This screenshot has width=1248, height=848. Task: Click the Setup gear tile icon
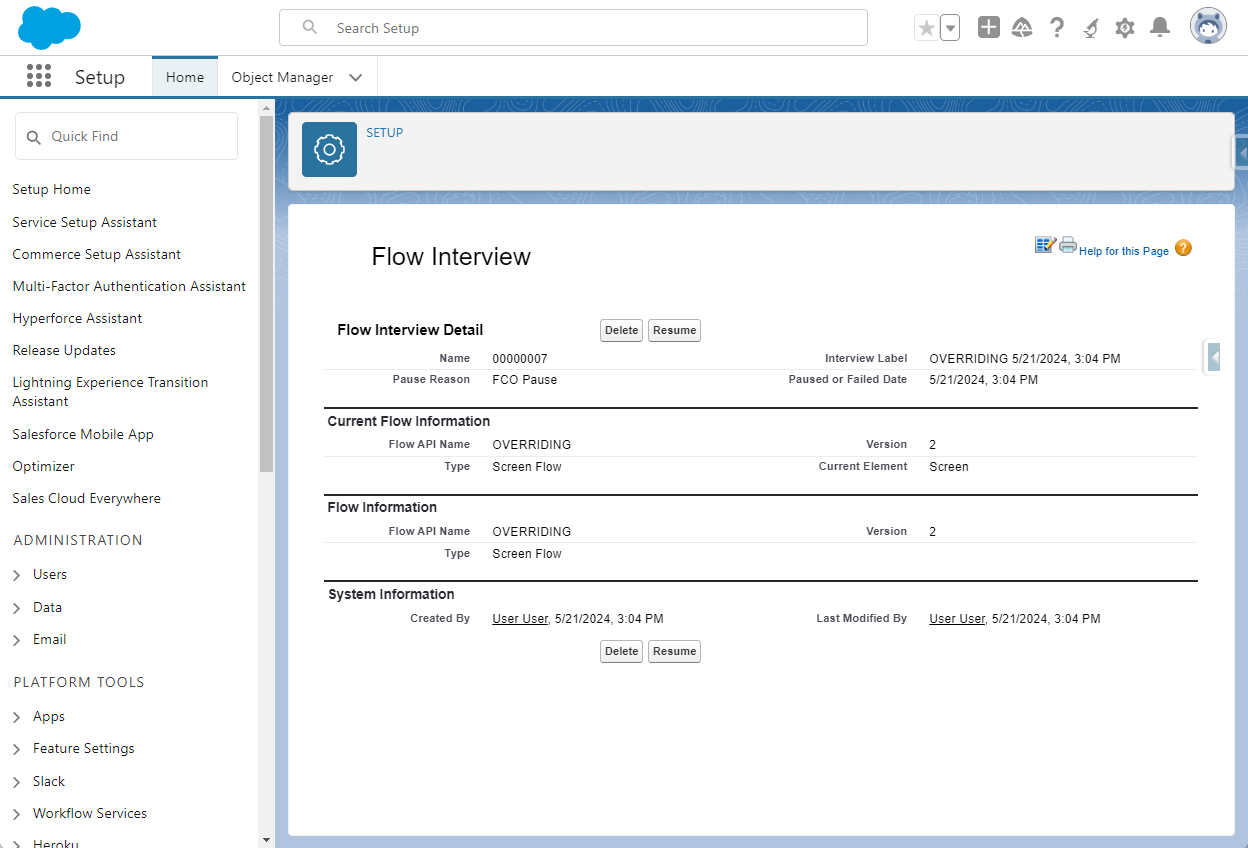point(329,149)
